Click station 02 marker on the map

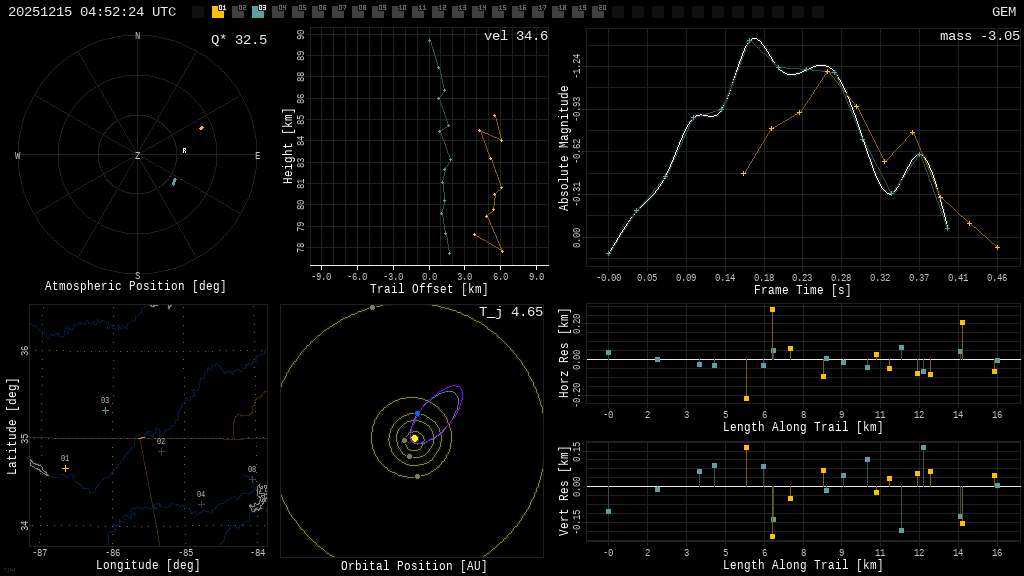(161, 451)
